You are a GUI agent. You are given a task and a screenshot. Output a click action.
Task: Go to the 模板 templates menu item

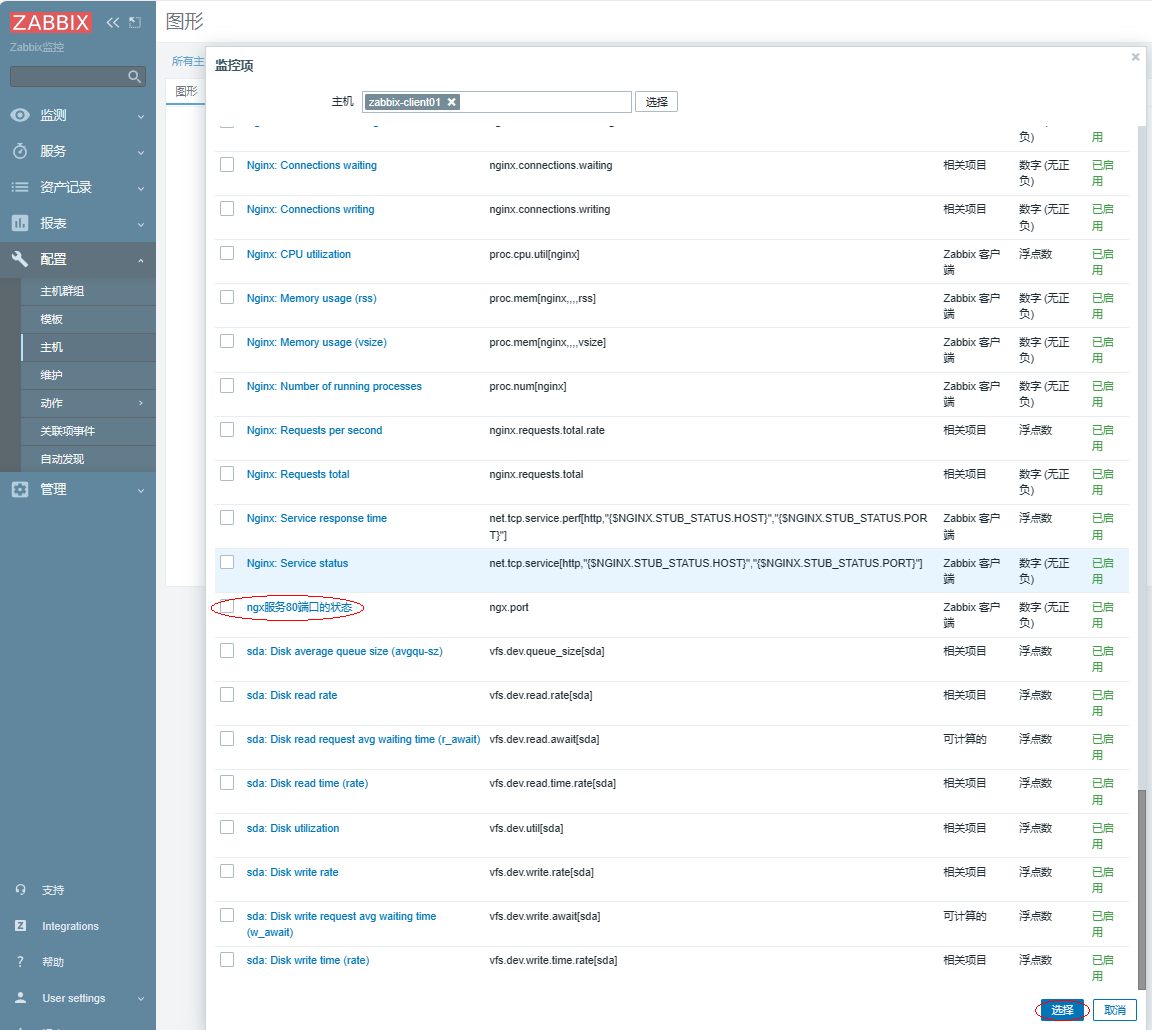click(51, 319)
